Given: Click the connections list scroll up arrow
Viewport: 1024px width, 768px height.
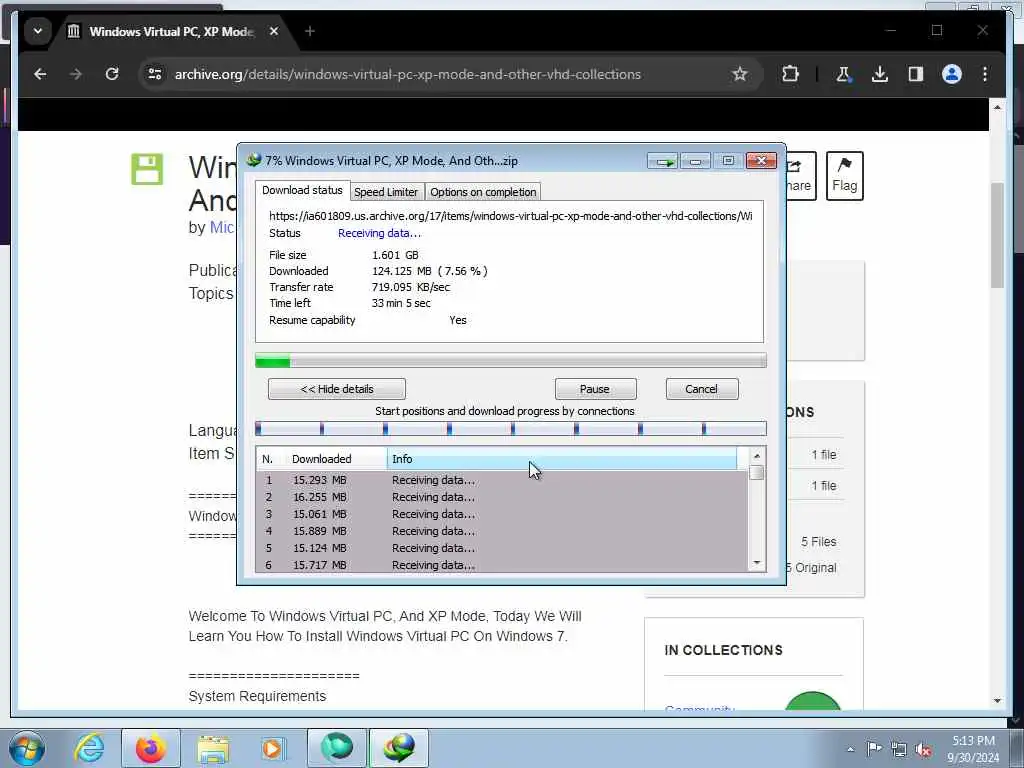Looking at the screenshot, I should pos(757,456).
